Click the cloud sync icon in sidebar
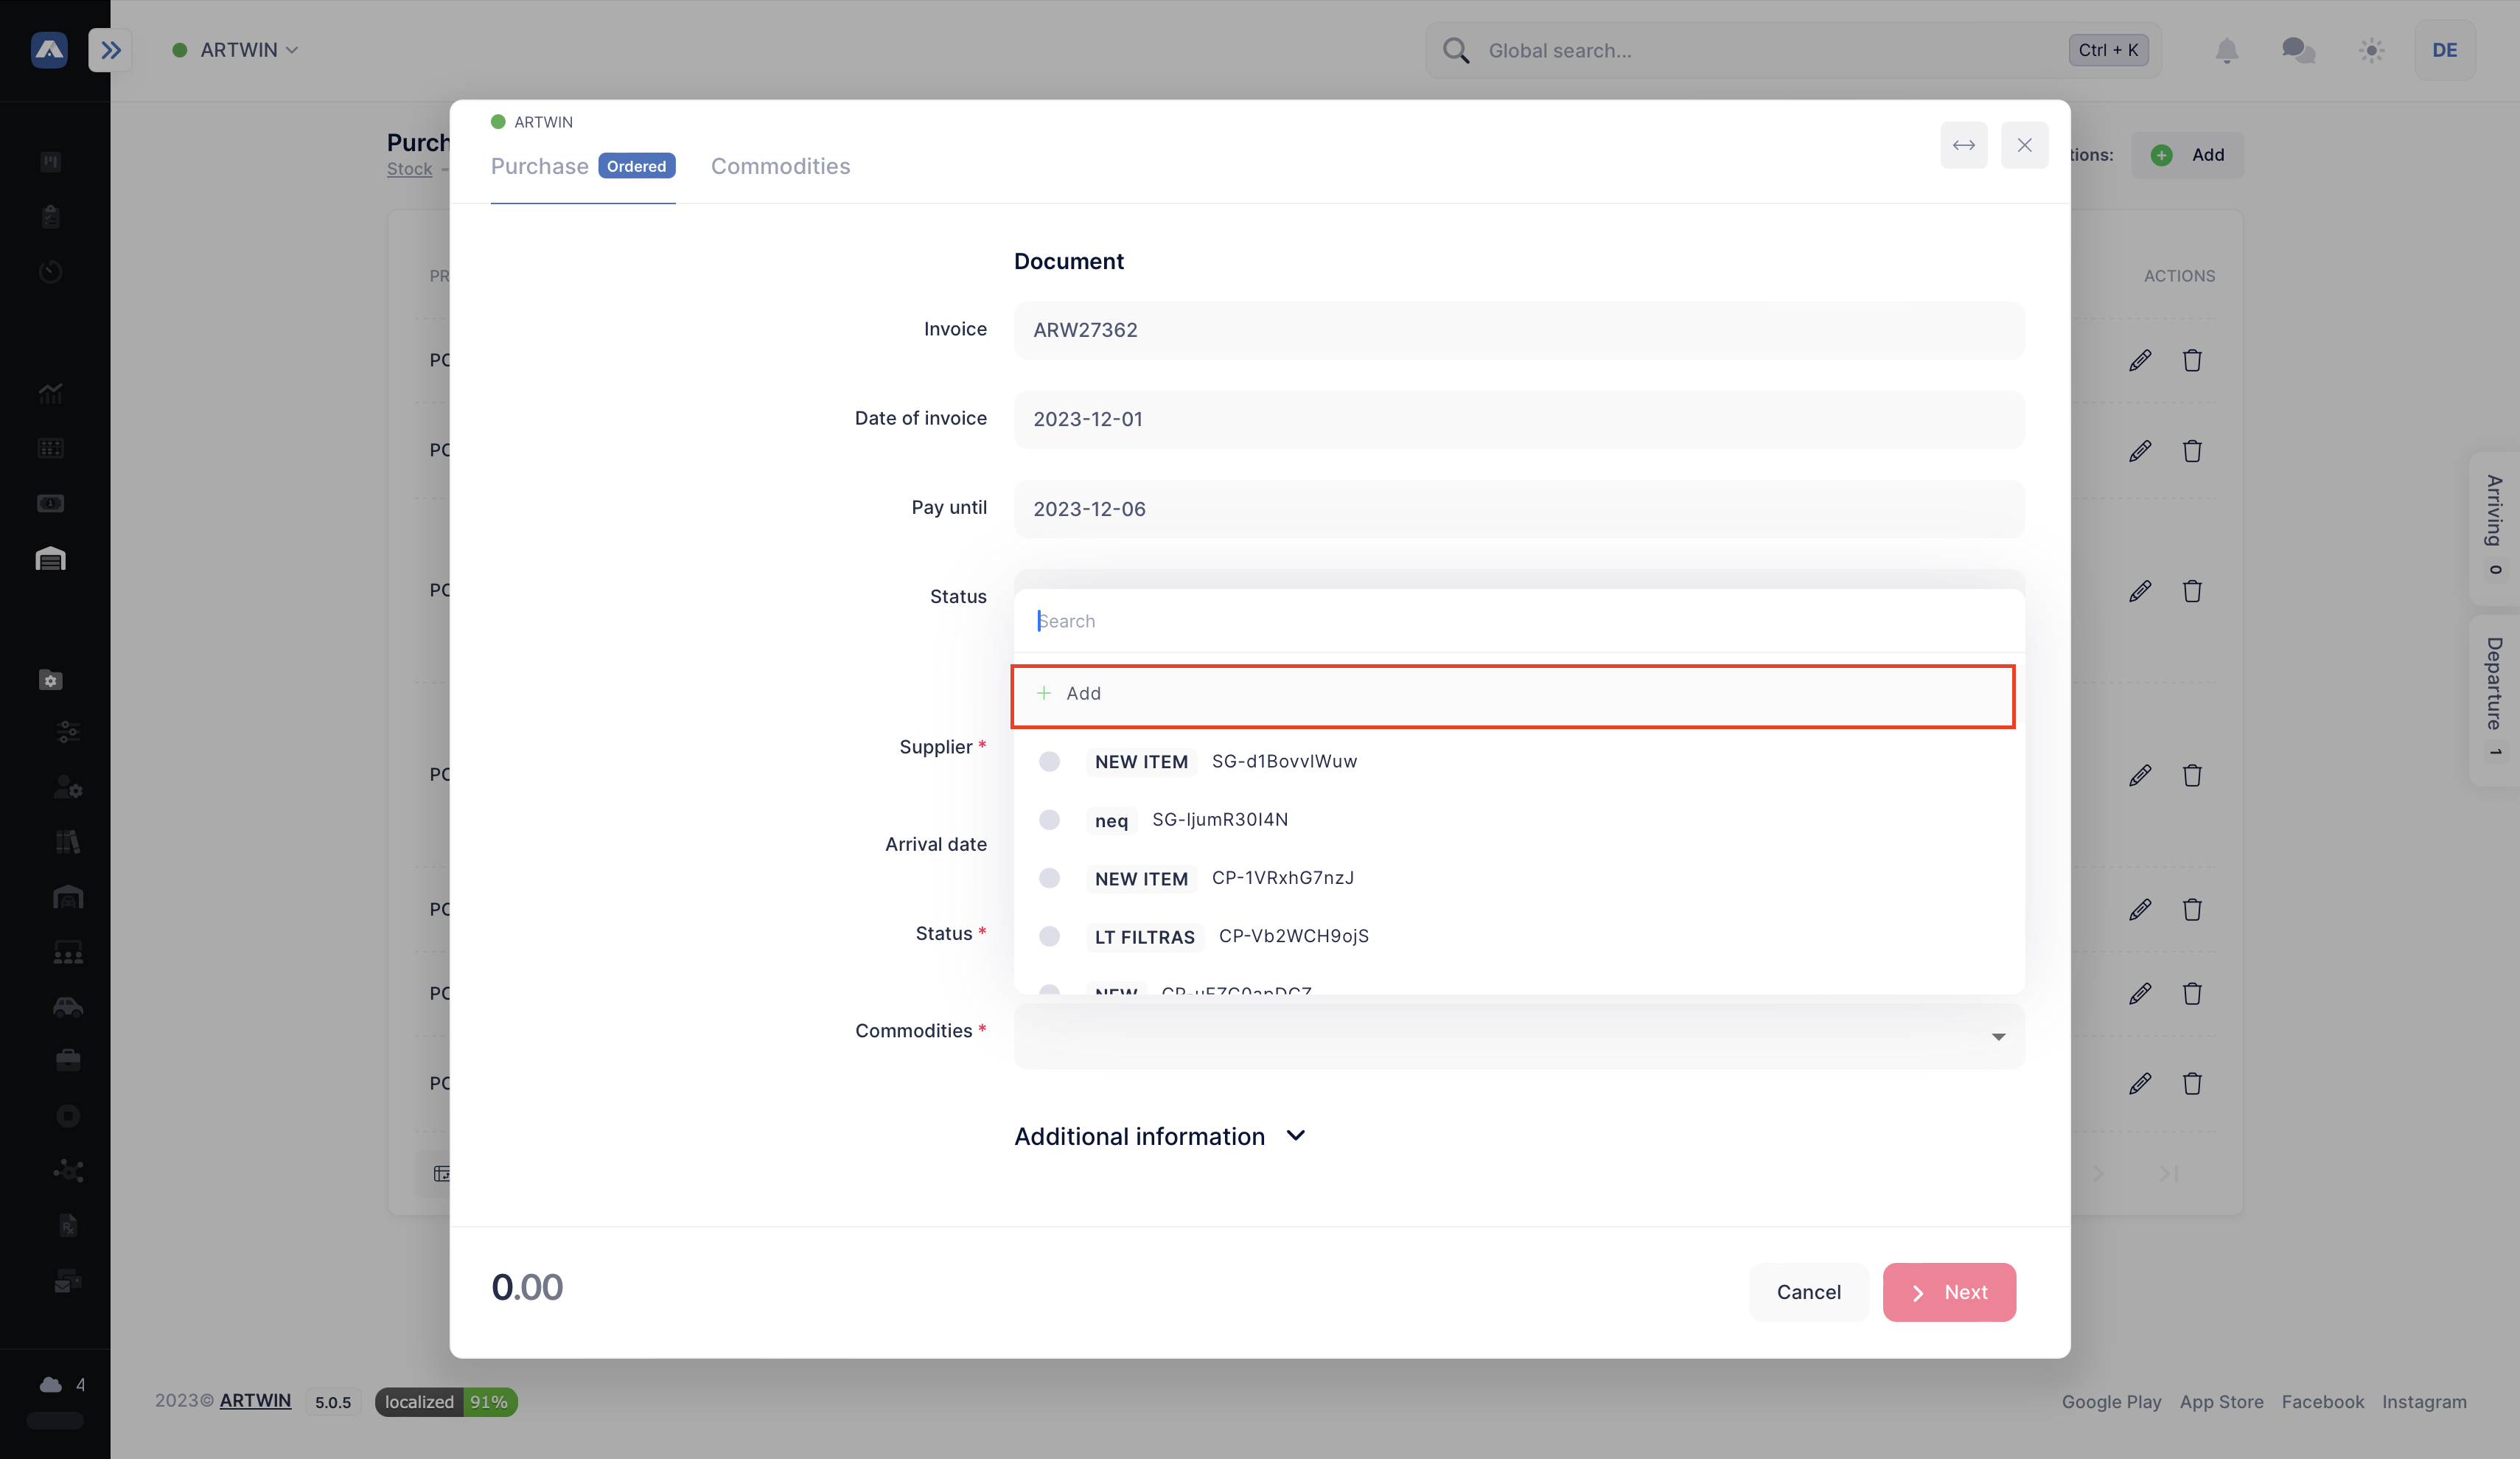Image resolution: width=2520 pixels, height=1459 pixels. click(x=51, y=1384)
